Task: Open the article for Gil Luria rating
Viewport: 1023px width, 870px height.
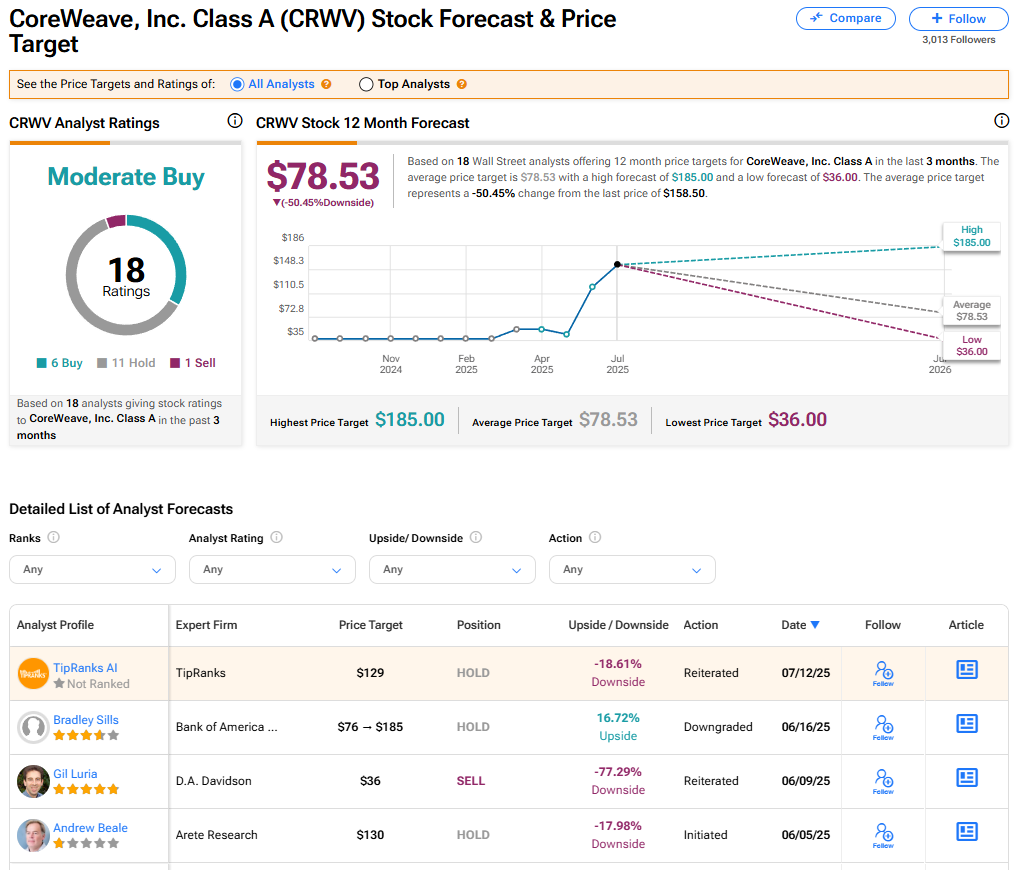Action: pos(967,777)
